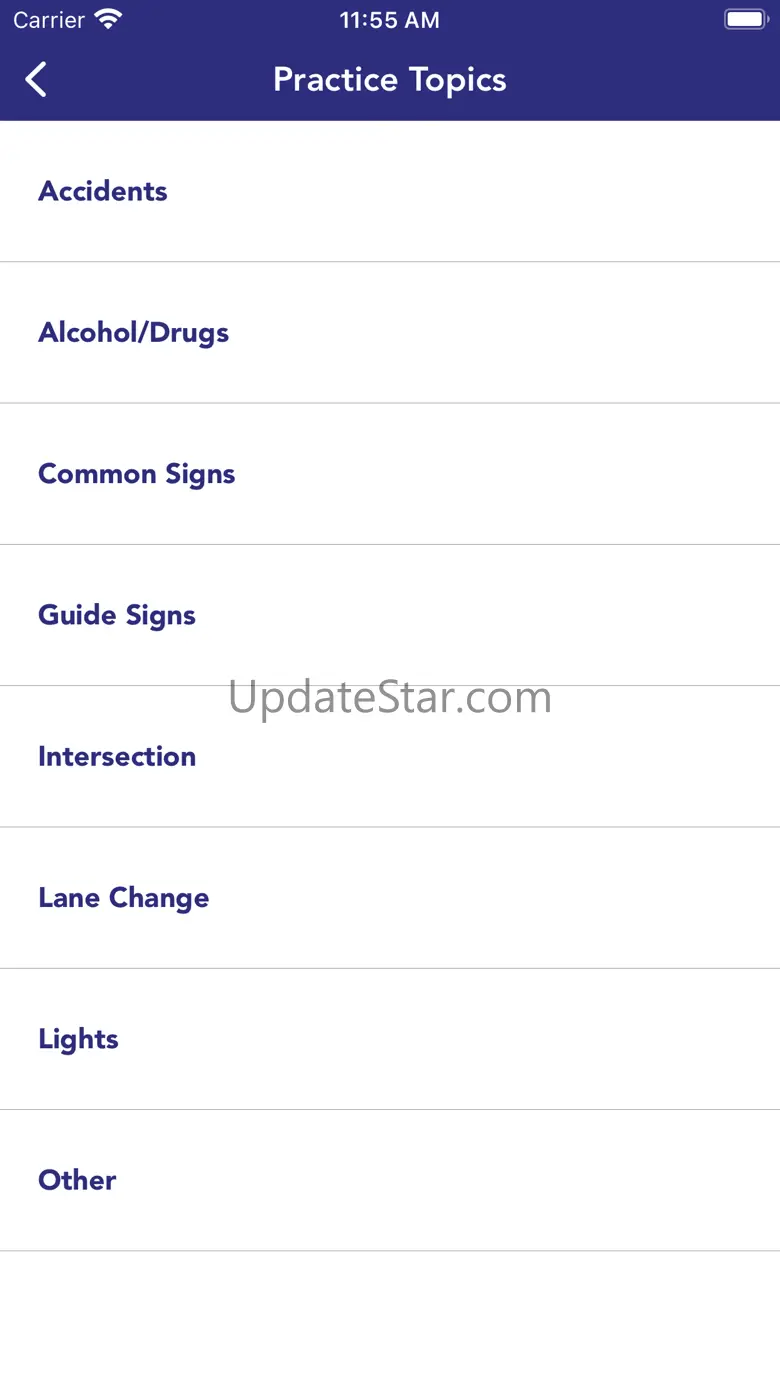Screen dimensions: 780x1387
Task: Click the divider between Accidents and Alcohol/Drugs
Action: click(x=390, y=262)
